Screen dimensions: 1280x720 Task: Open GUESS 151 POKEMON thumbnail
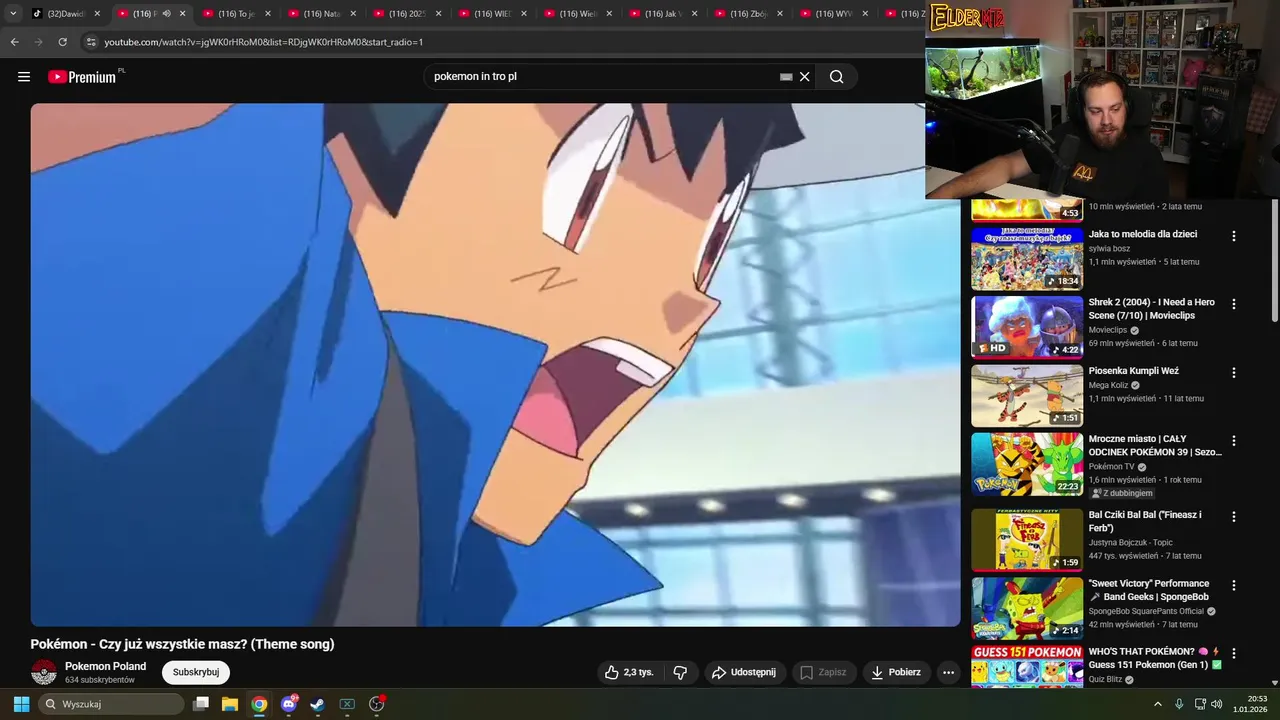[x=1027, y=666]
